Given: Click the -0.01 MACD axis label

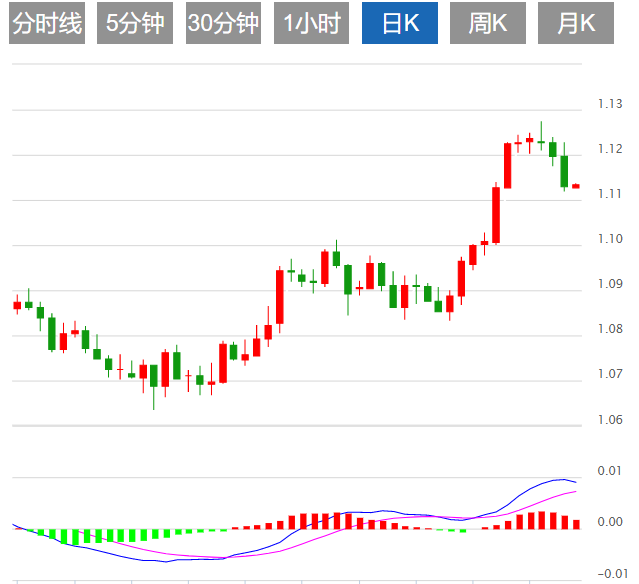Looking at the screenshot, I should coord(613,574).
